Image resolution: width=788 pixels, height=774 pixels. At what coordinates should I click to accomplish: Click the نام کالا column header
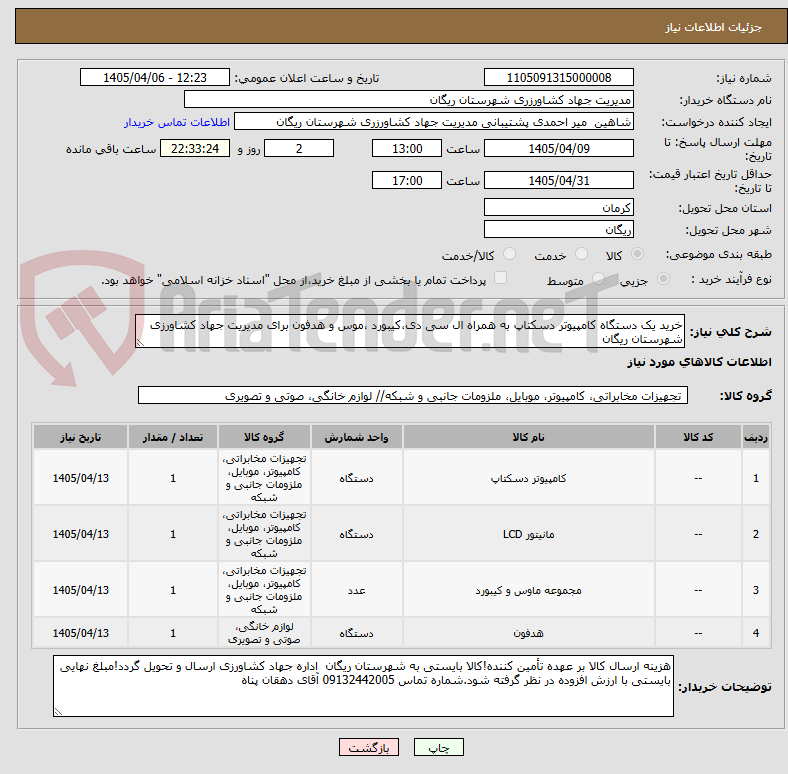[x=528, y=437]
